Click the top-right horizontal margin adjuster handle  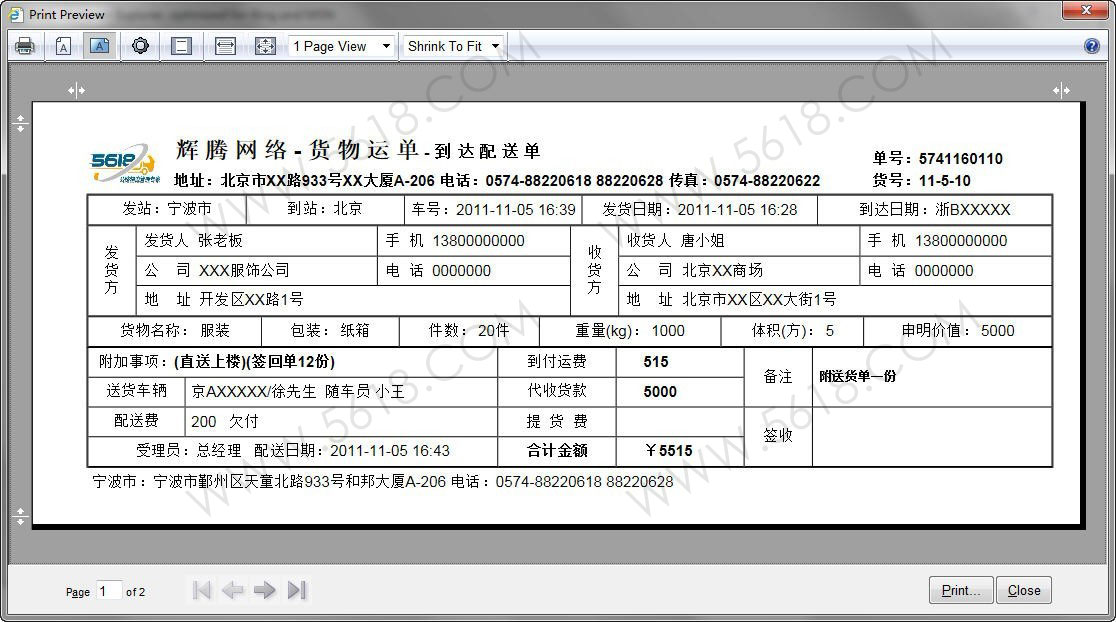[1061, 90]
